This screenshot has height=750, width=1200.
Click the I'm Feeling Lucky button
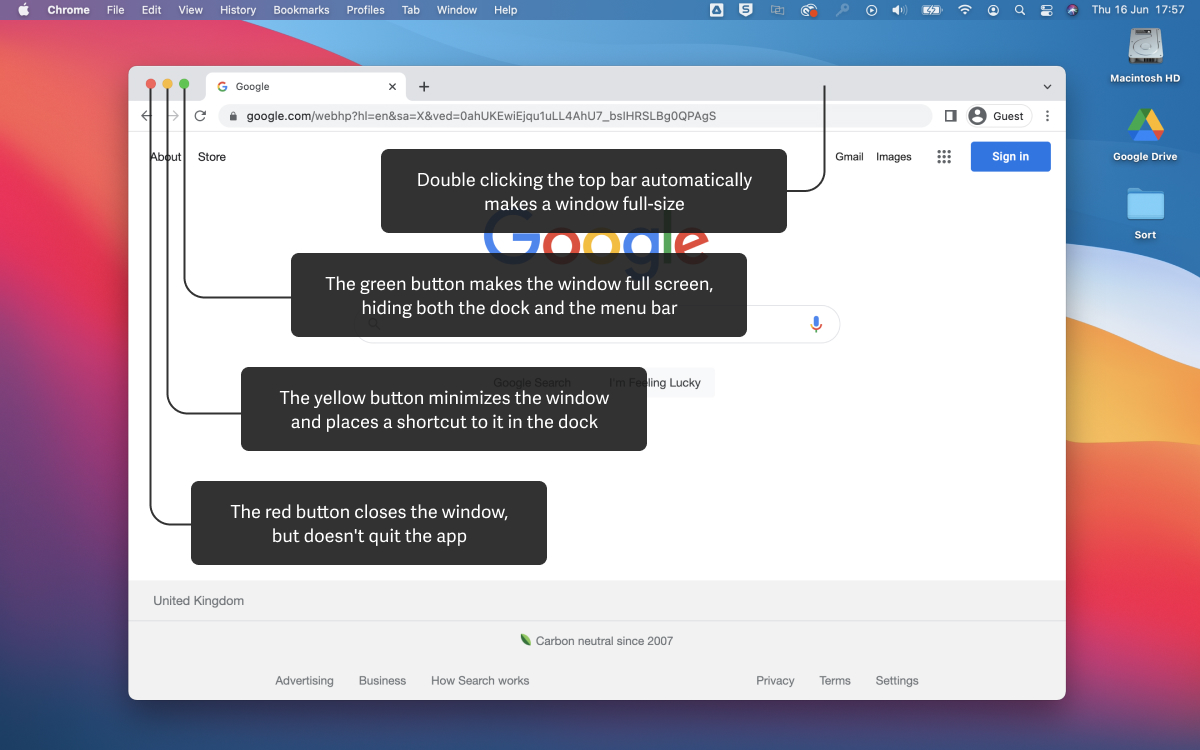655,383
